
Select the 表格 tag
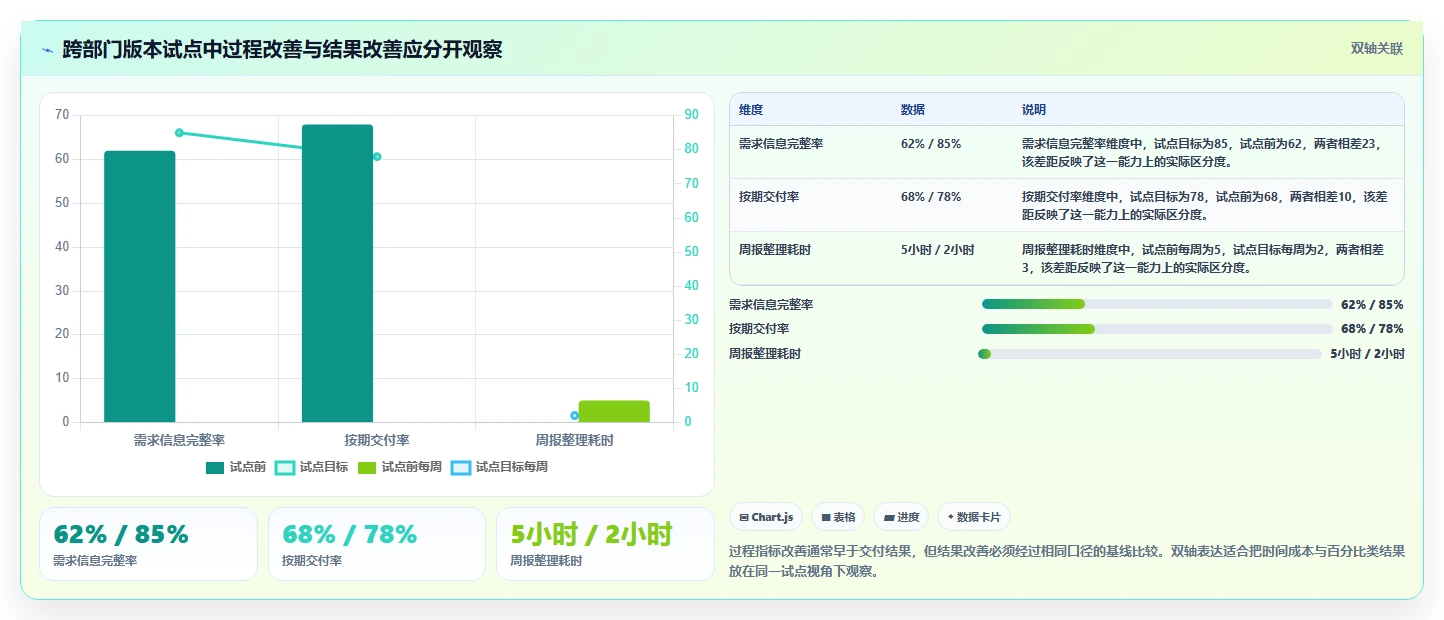click(x=838, y=517)
